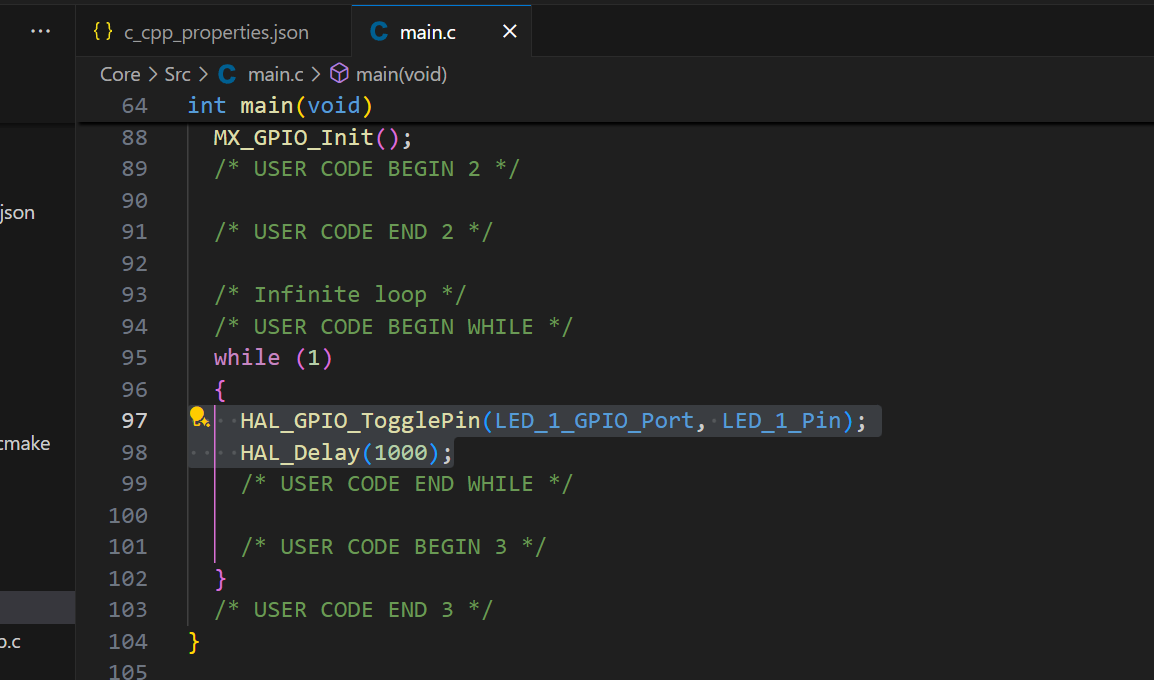
Task: Click the lightbulb code action icon
Action: pyautogui.click(x=198, y=418)
